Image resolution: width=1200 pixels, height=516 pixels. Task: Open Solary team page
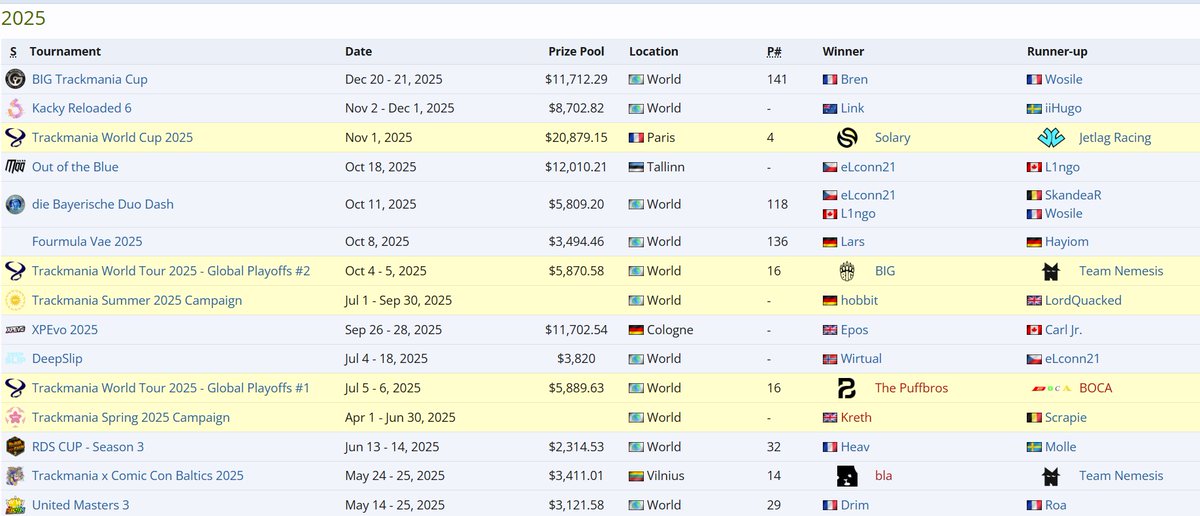coord(892,137)
